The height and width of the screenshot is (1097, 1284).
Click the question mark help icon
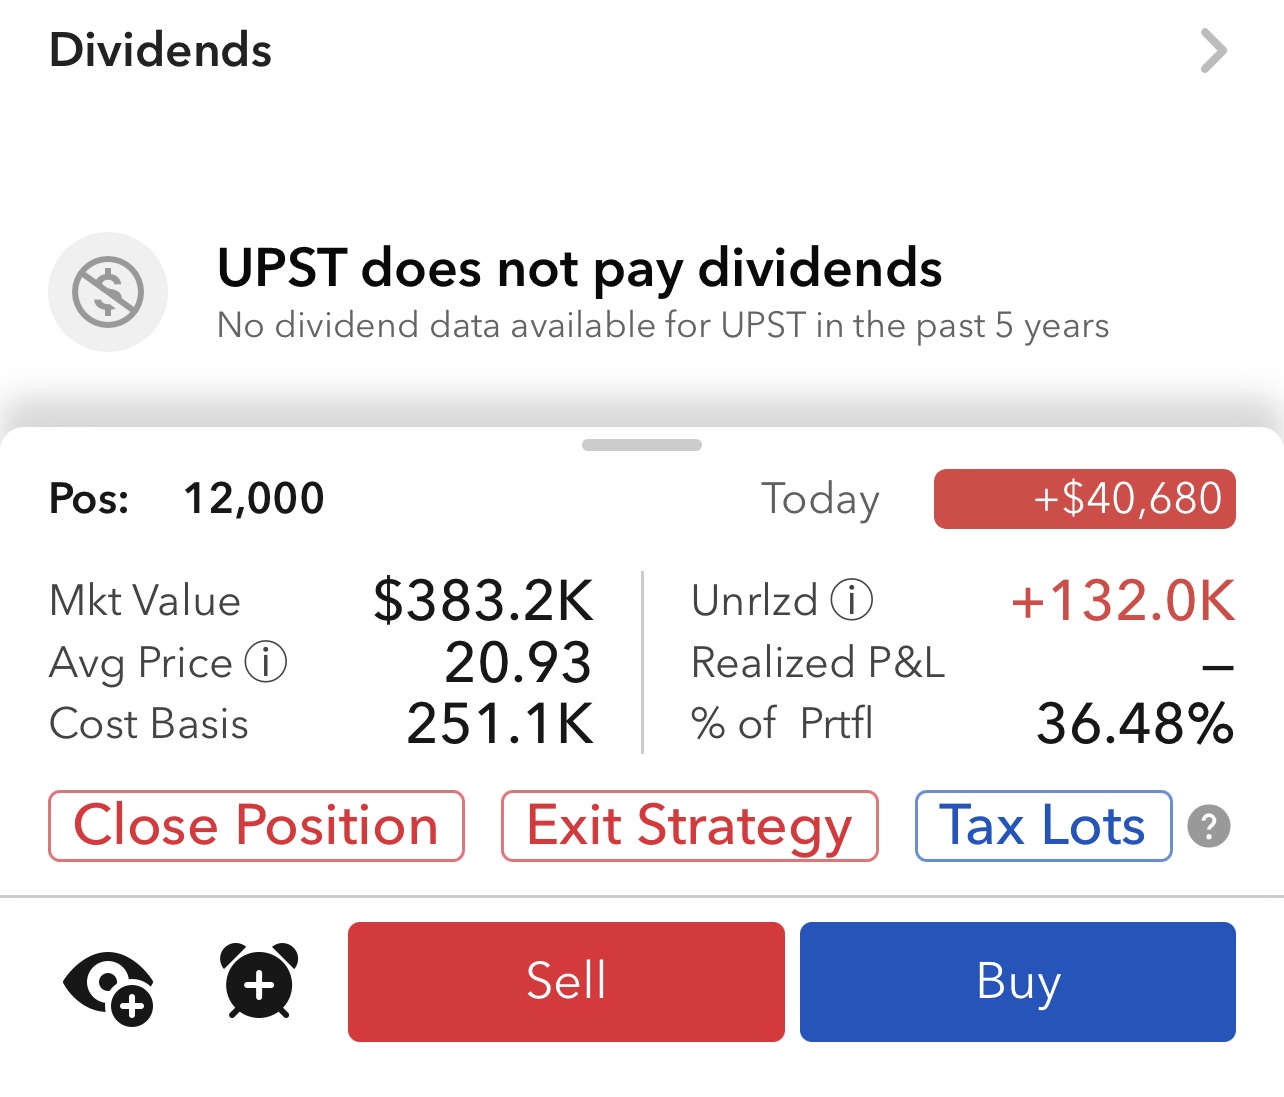[1208, 827]
